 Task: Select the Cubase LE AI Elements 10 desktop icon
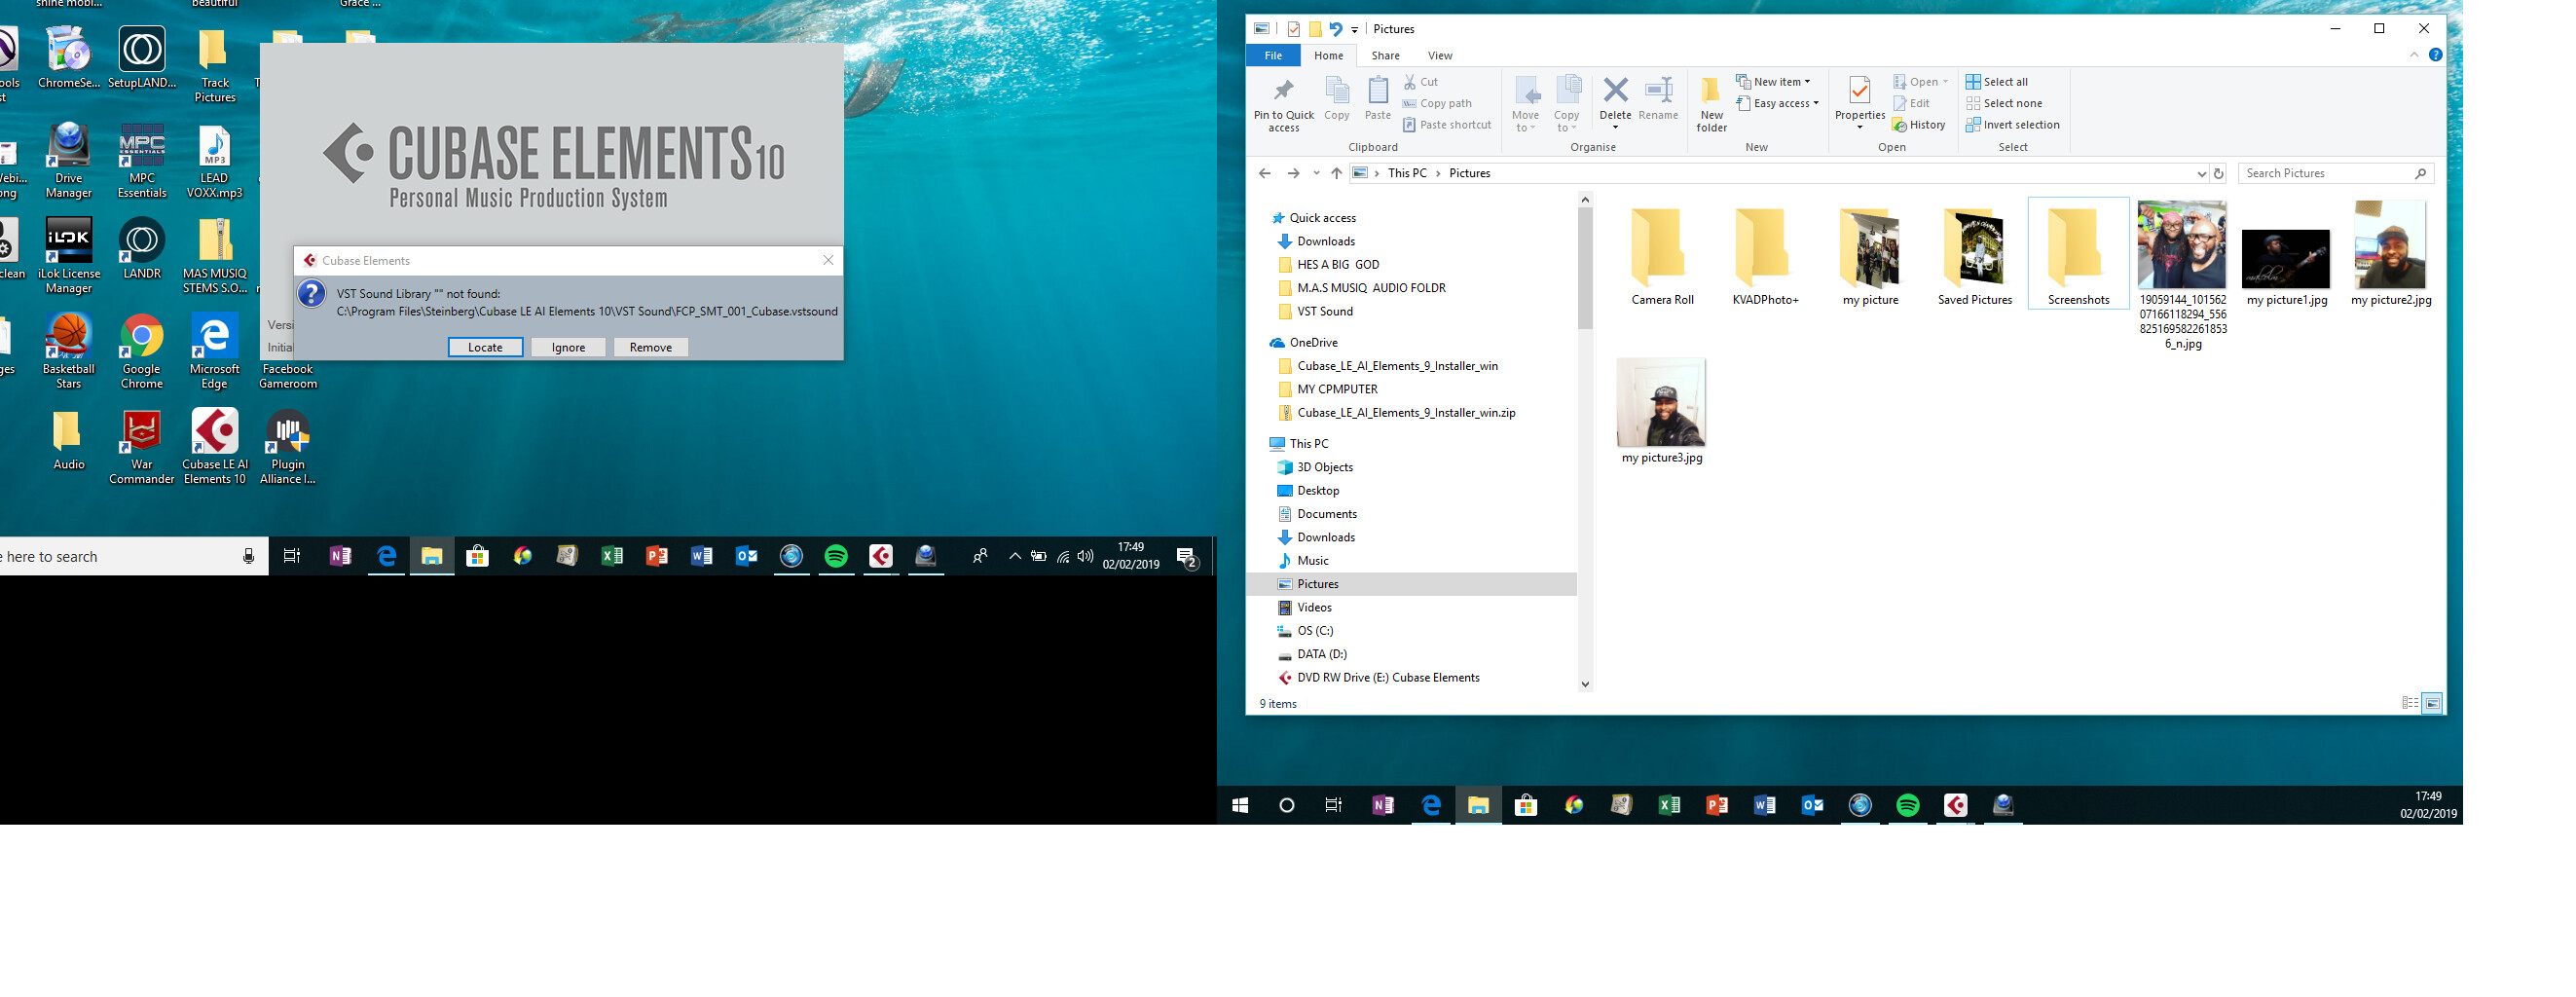[x=215, y=446]
